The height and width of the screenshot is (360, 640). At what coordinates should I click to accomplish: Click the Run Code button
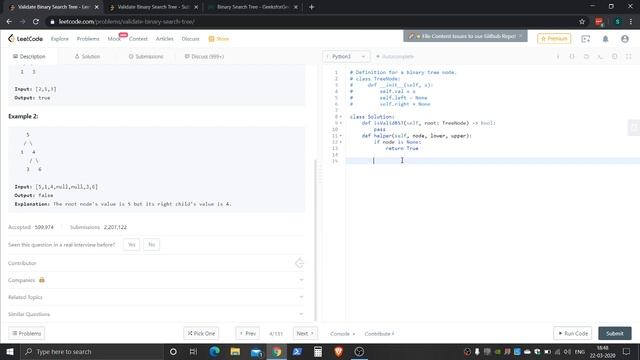tap(573, 333)
